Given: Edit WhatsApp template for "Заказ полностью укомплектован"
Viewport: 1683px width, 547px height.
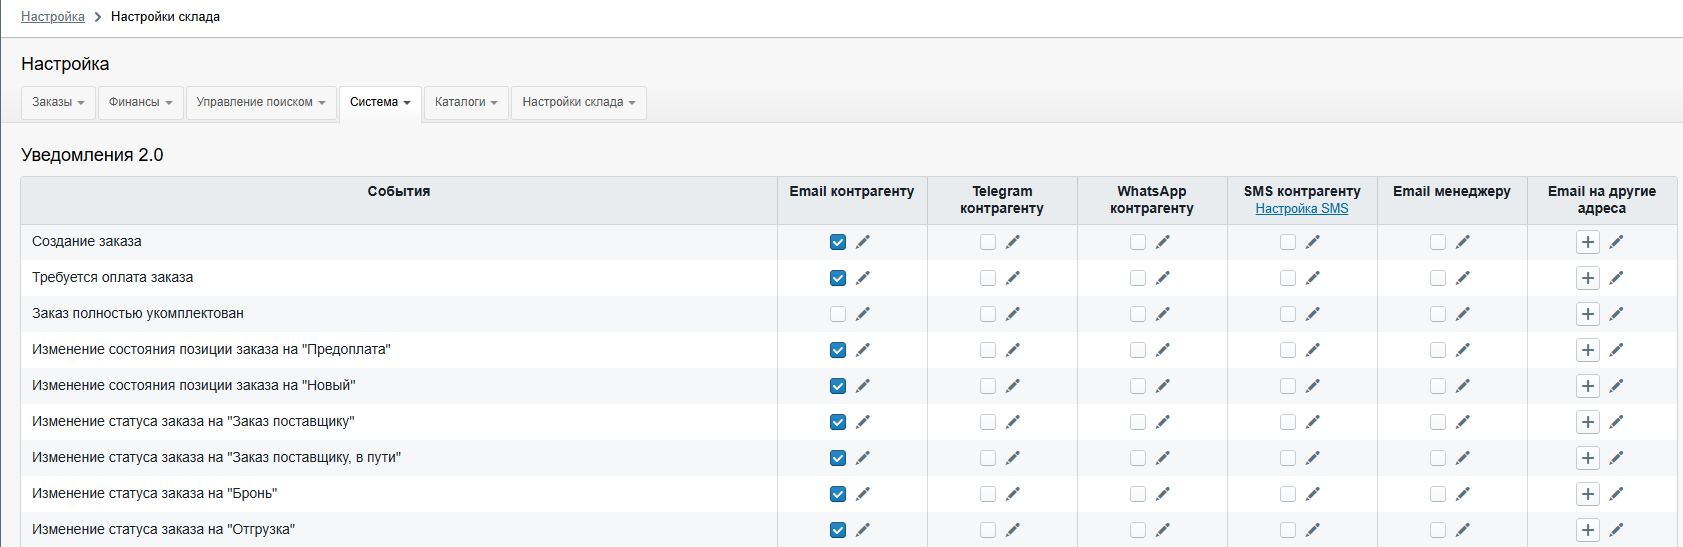Looking at the screenshot, I should 1163,314.
